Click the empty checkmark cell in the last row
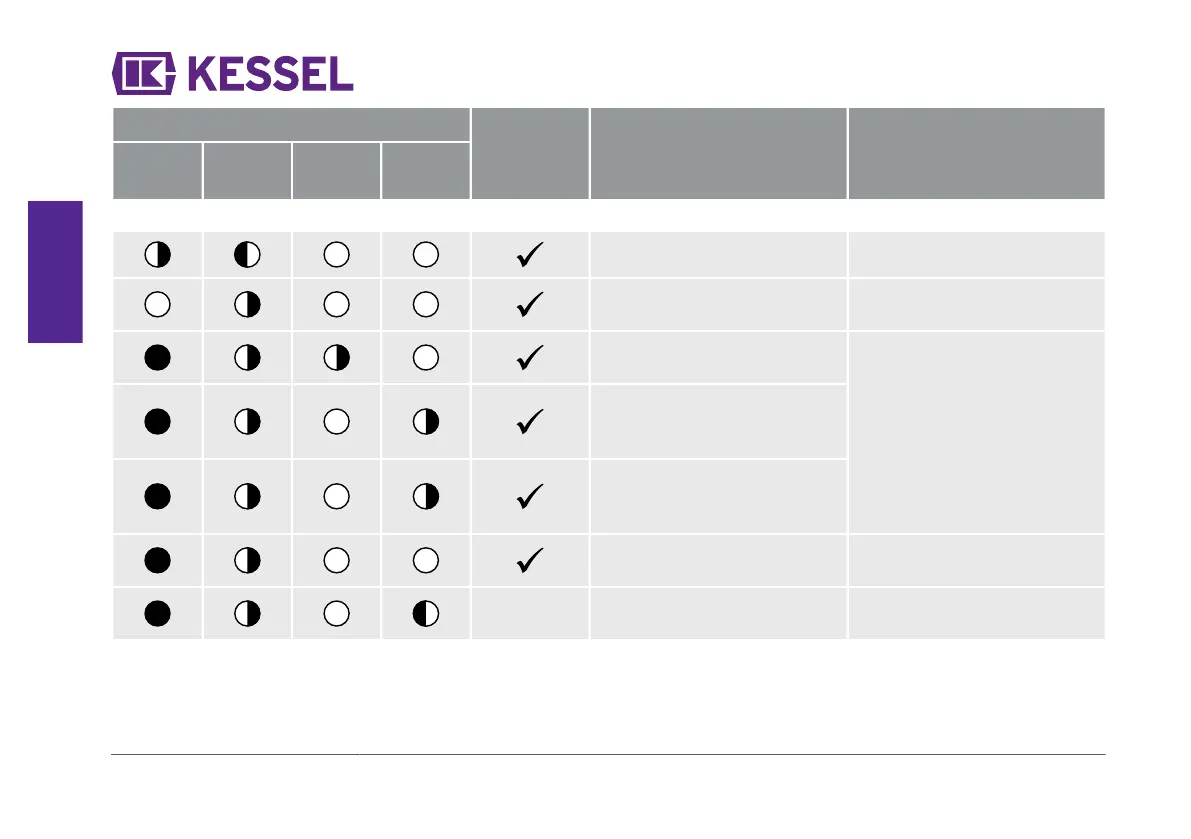Viewport: 1191px width, 839px height. click(530, 613)
